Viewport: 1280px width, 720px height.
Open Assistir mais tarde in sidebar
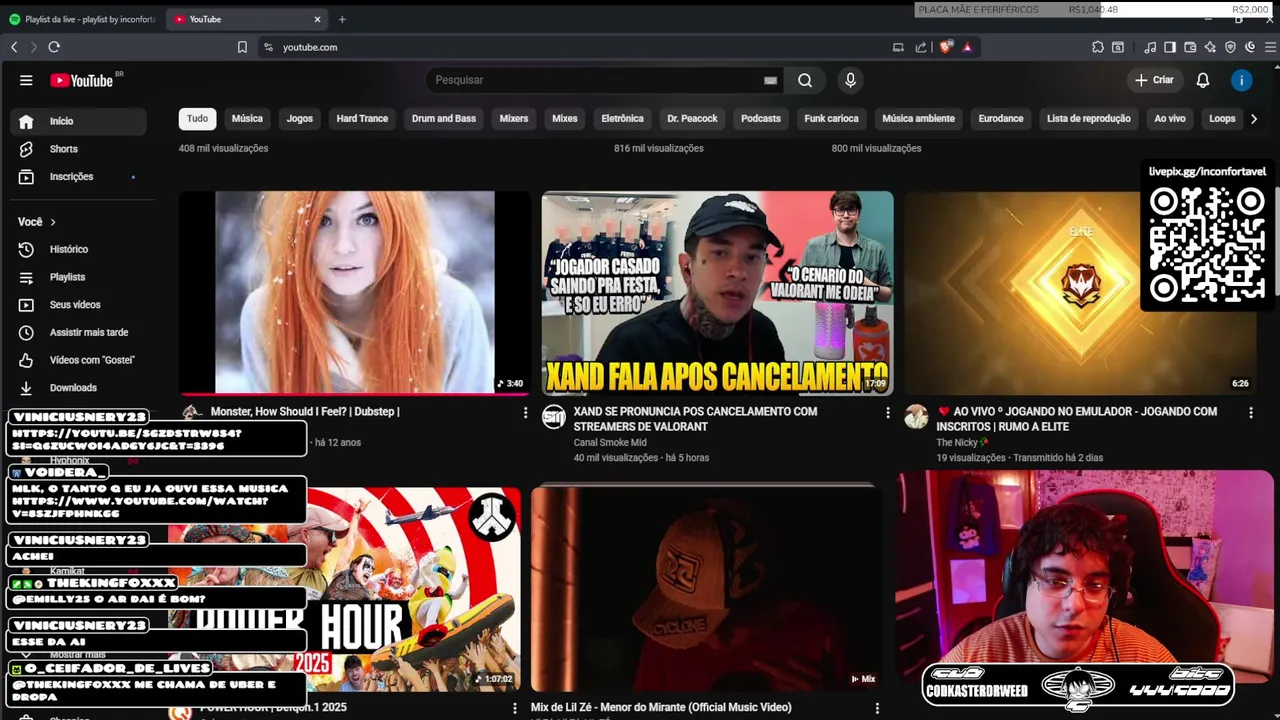tap(78, 332)
